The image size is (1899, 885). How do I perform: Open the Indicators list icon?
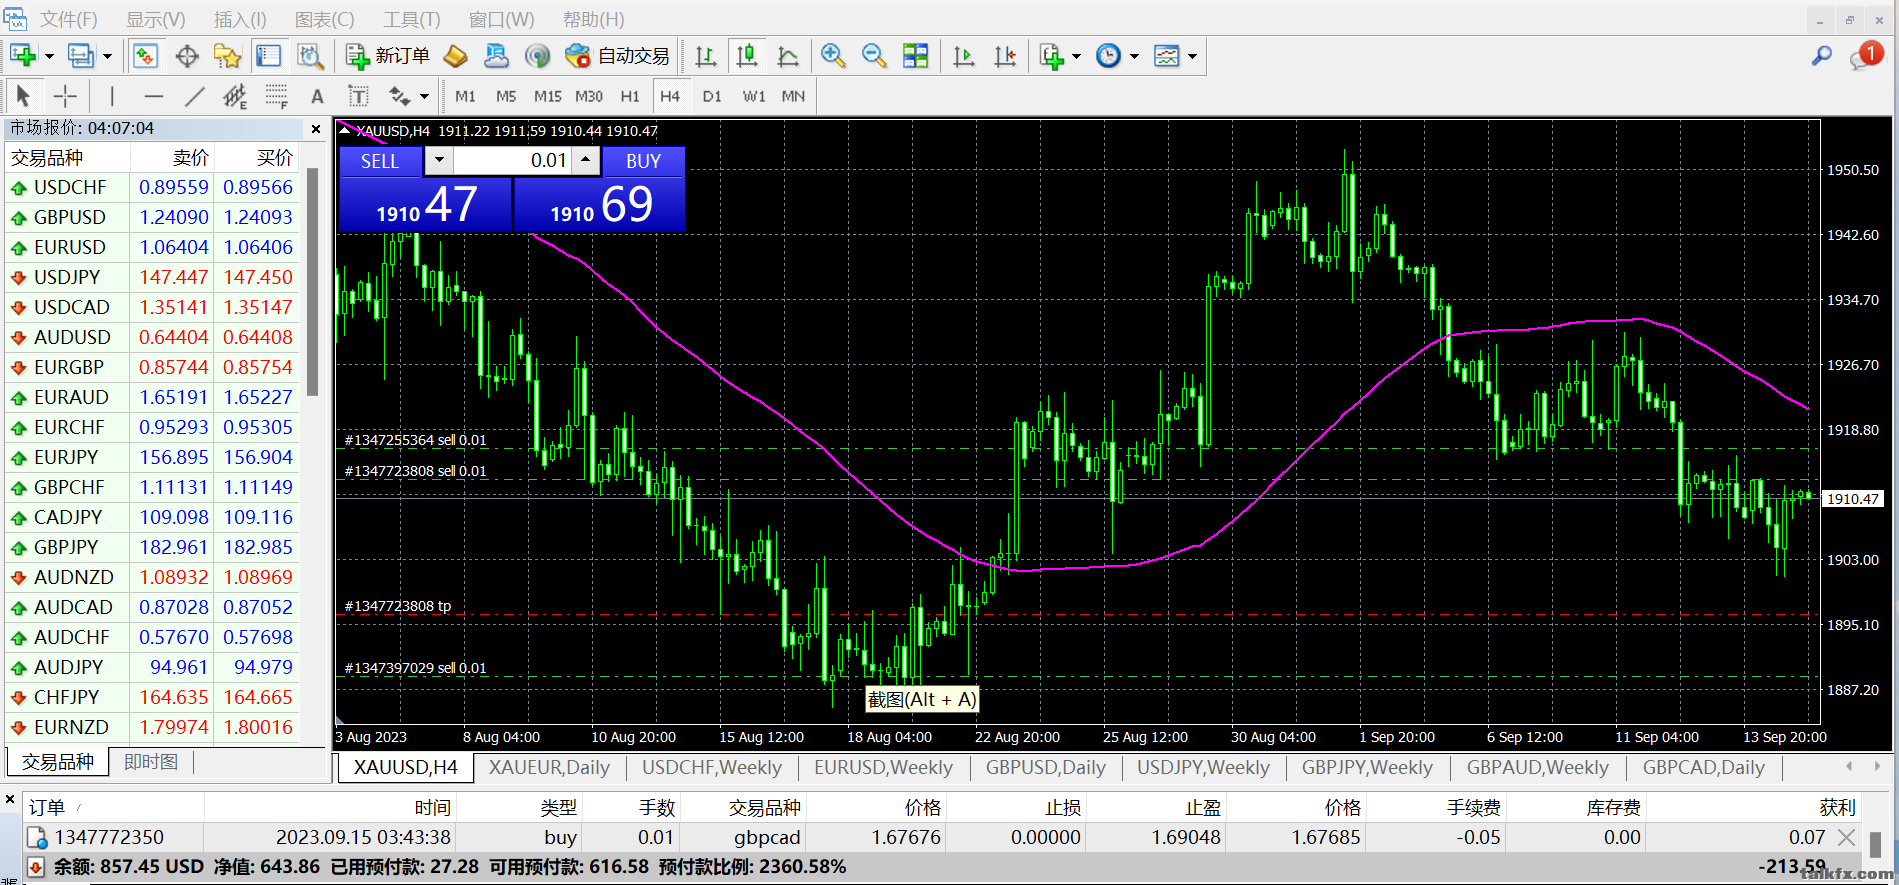(1051, 56)
